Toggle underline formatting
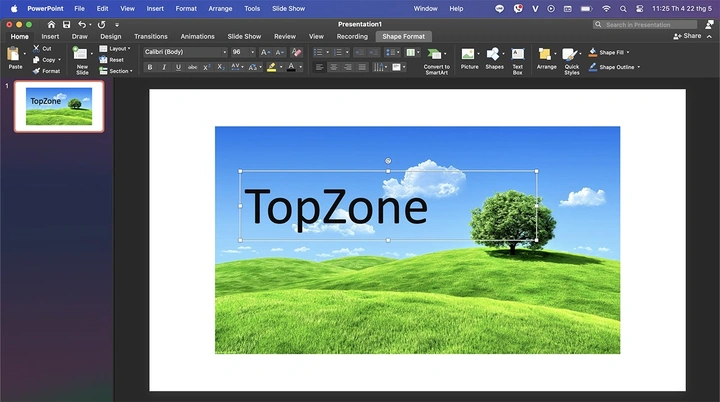Screen dimensions: 720x402 coord(178,67)
